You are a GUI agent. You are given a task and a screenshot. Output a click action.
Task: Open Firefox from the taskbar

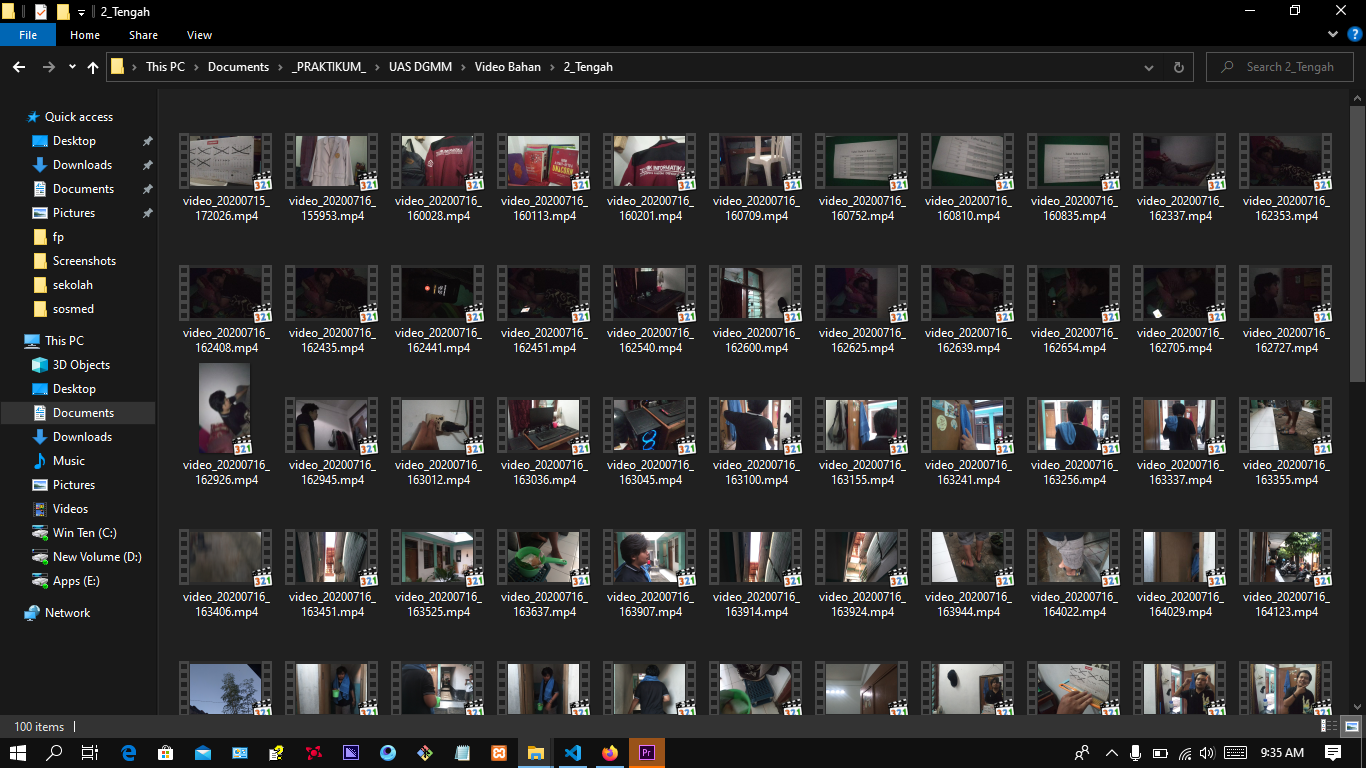(x=610, y=753)
